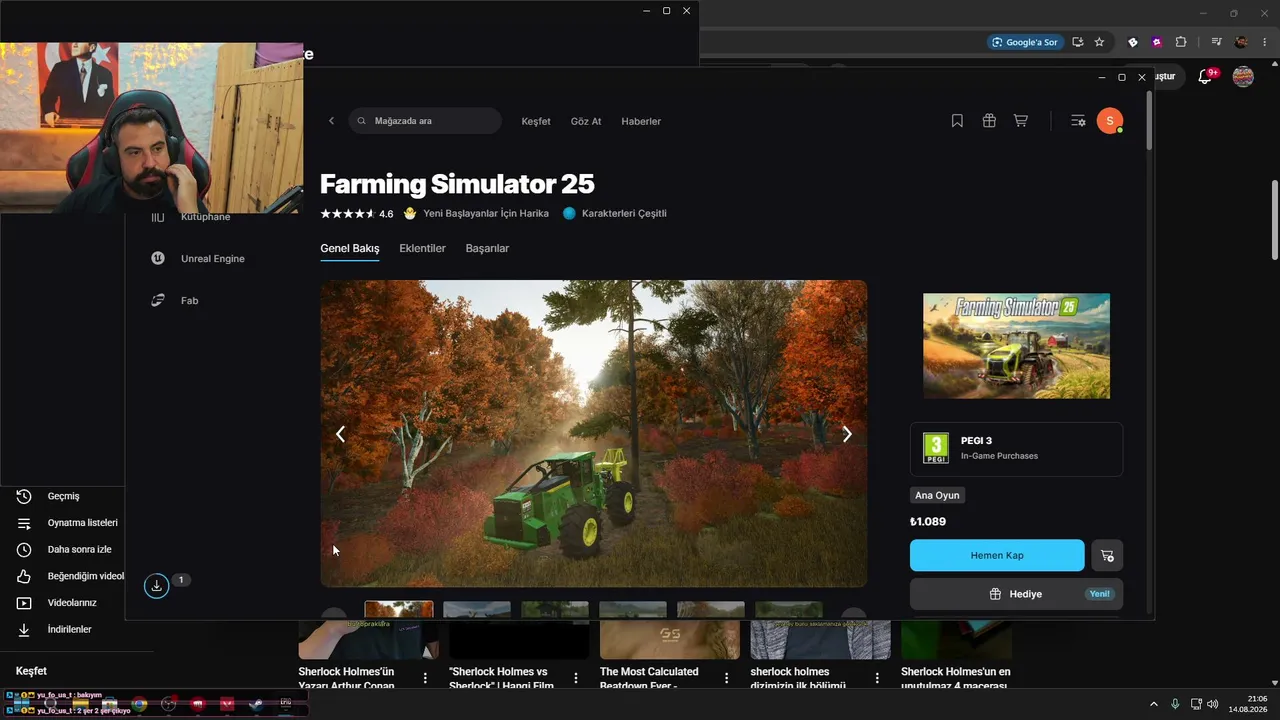Open video "Sherlock Holmes vs Sherlock"
The image size is (1280, 720).
(502, 678)
